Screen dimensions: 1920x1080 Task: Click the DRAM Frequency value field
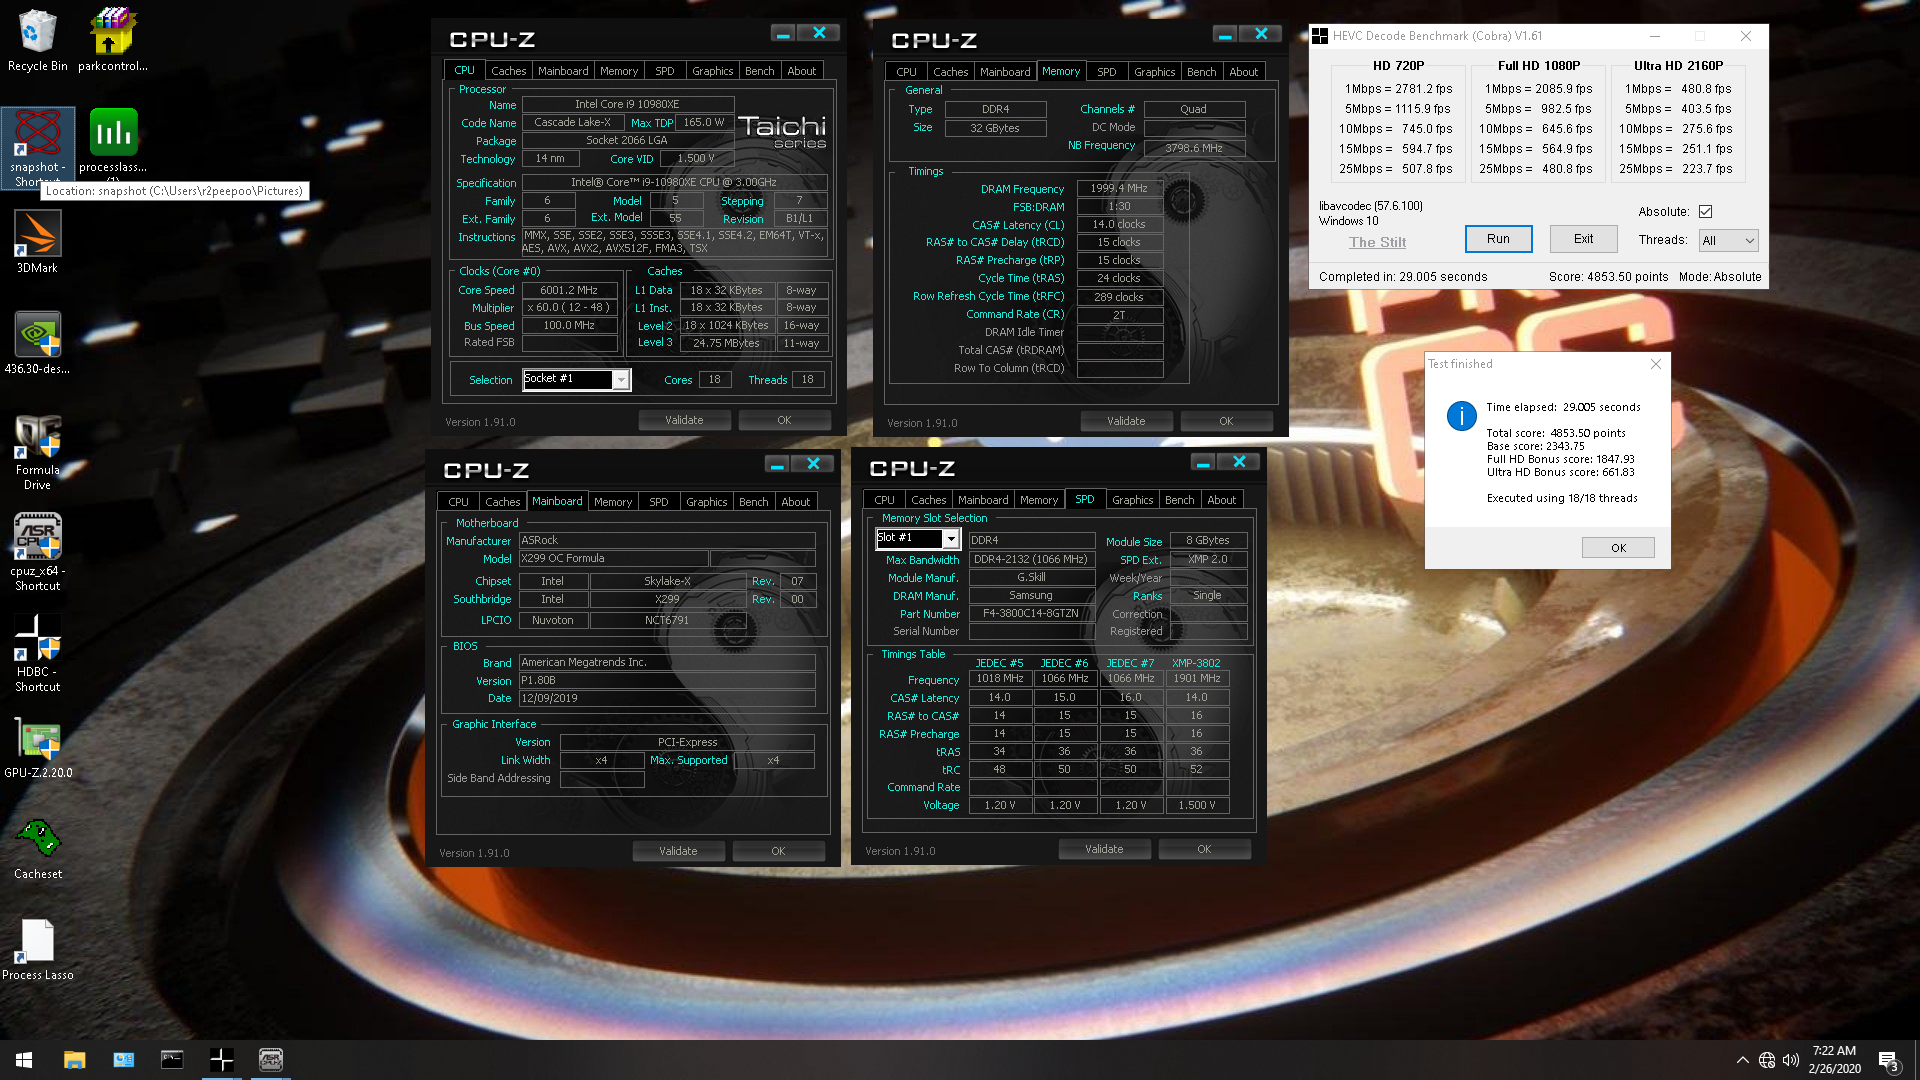[1119, 188]
